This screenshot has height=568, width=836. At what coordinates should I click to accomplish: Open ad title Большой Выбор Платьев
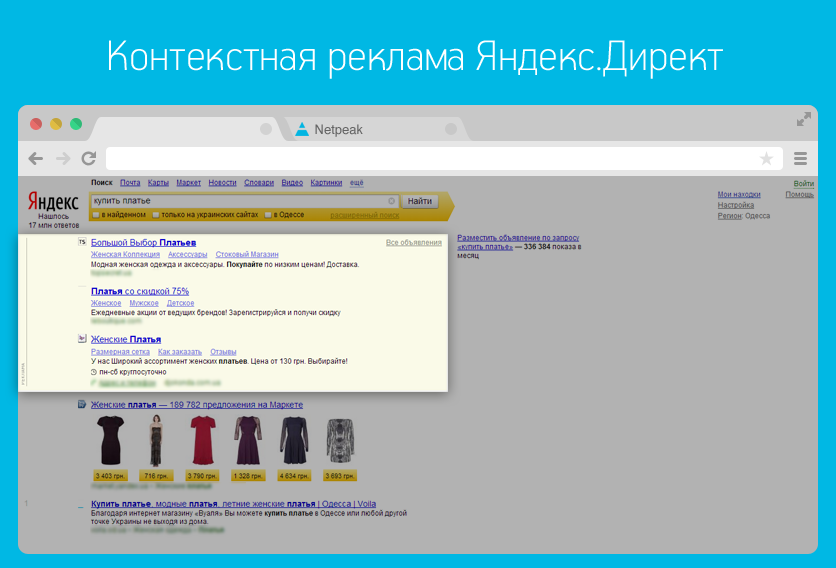coord(143,243)
